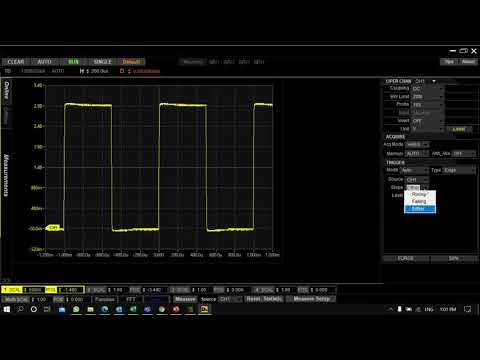Open the trigger Source CH1 dropdown
480x360 pixels.
coord(417,179)
